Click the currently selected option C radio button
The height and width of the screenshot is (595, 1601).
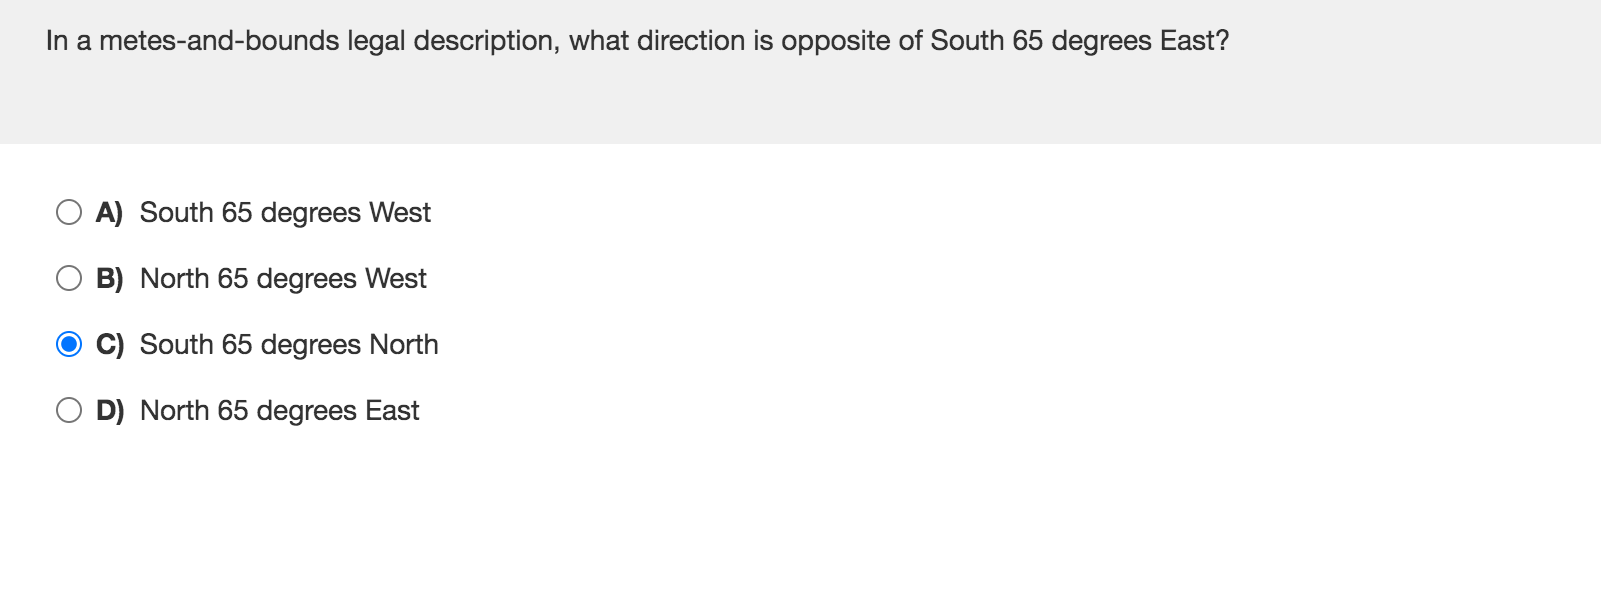click(69, 344)
